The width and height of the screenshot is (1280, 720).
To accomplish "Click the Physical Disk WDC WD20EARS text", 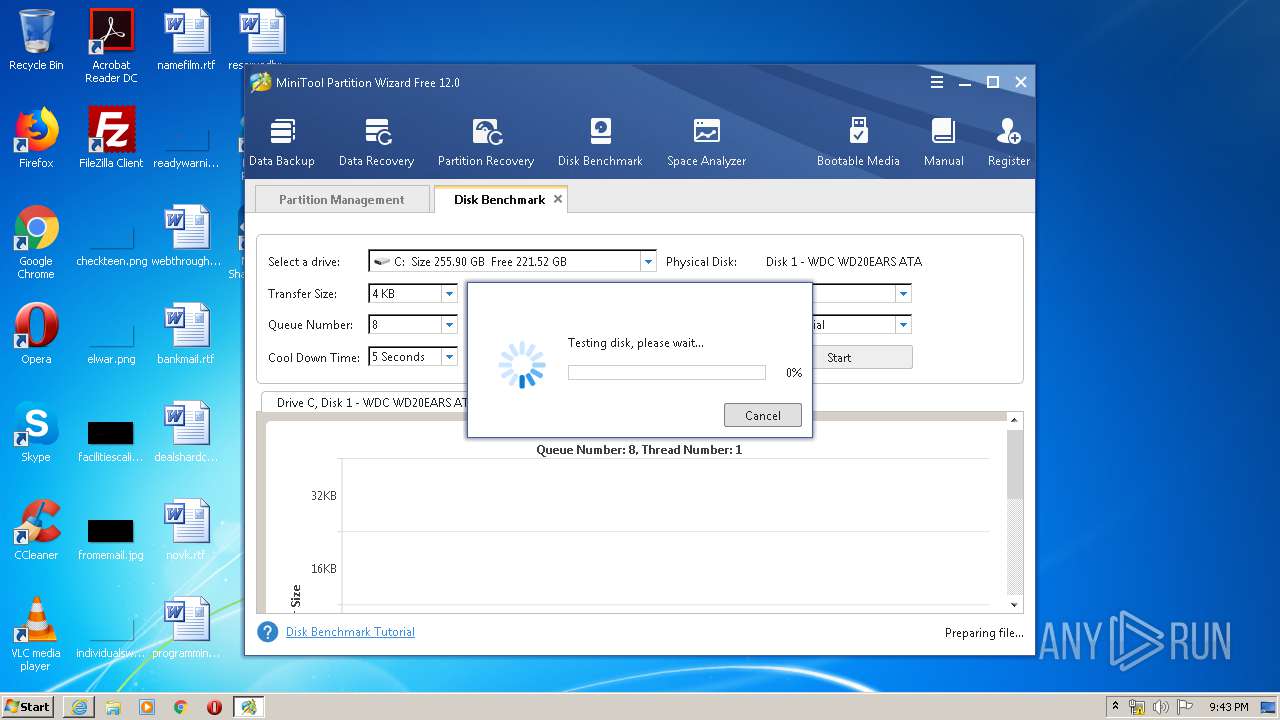I will (x=844, y=262).
